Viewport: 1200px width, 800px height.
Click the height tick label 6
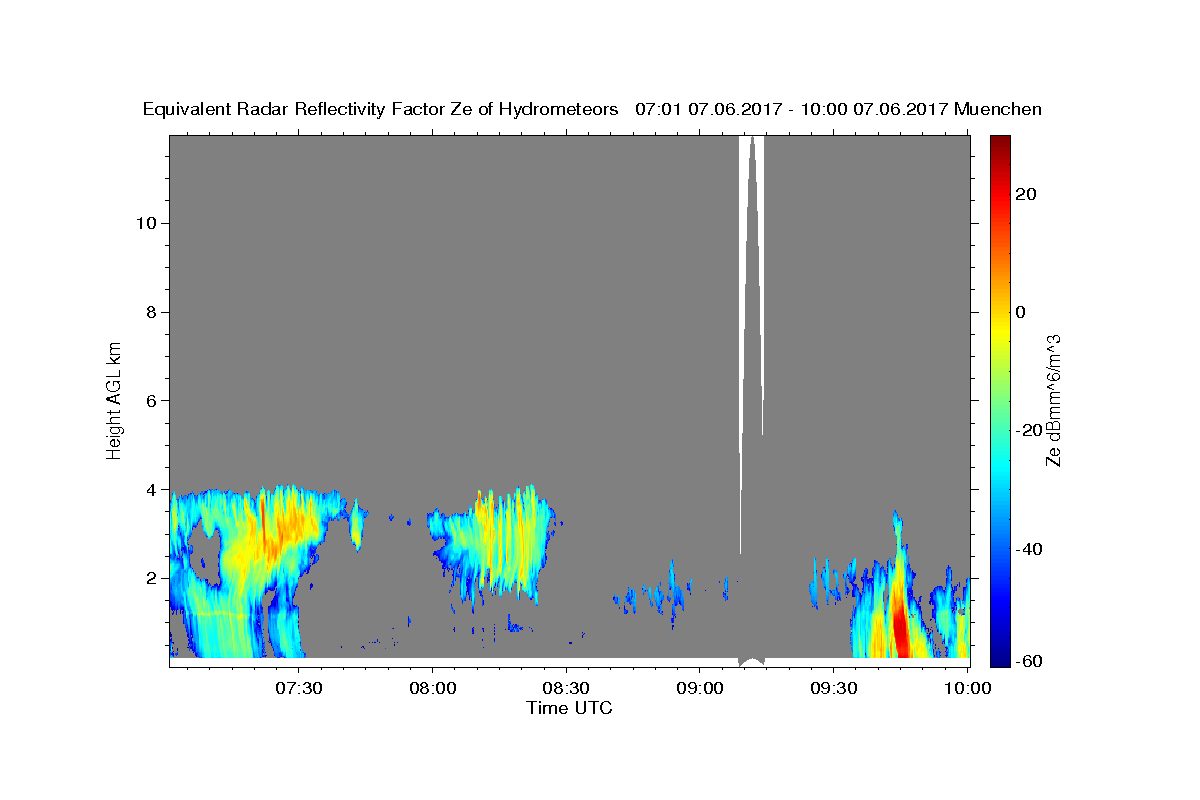pos(150,401)
